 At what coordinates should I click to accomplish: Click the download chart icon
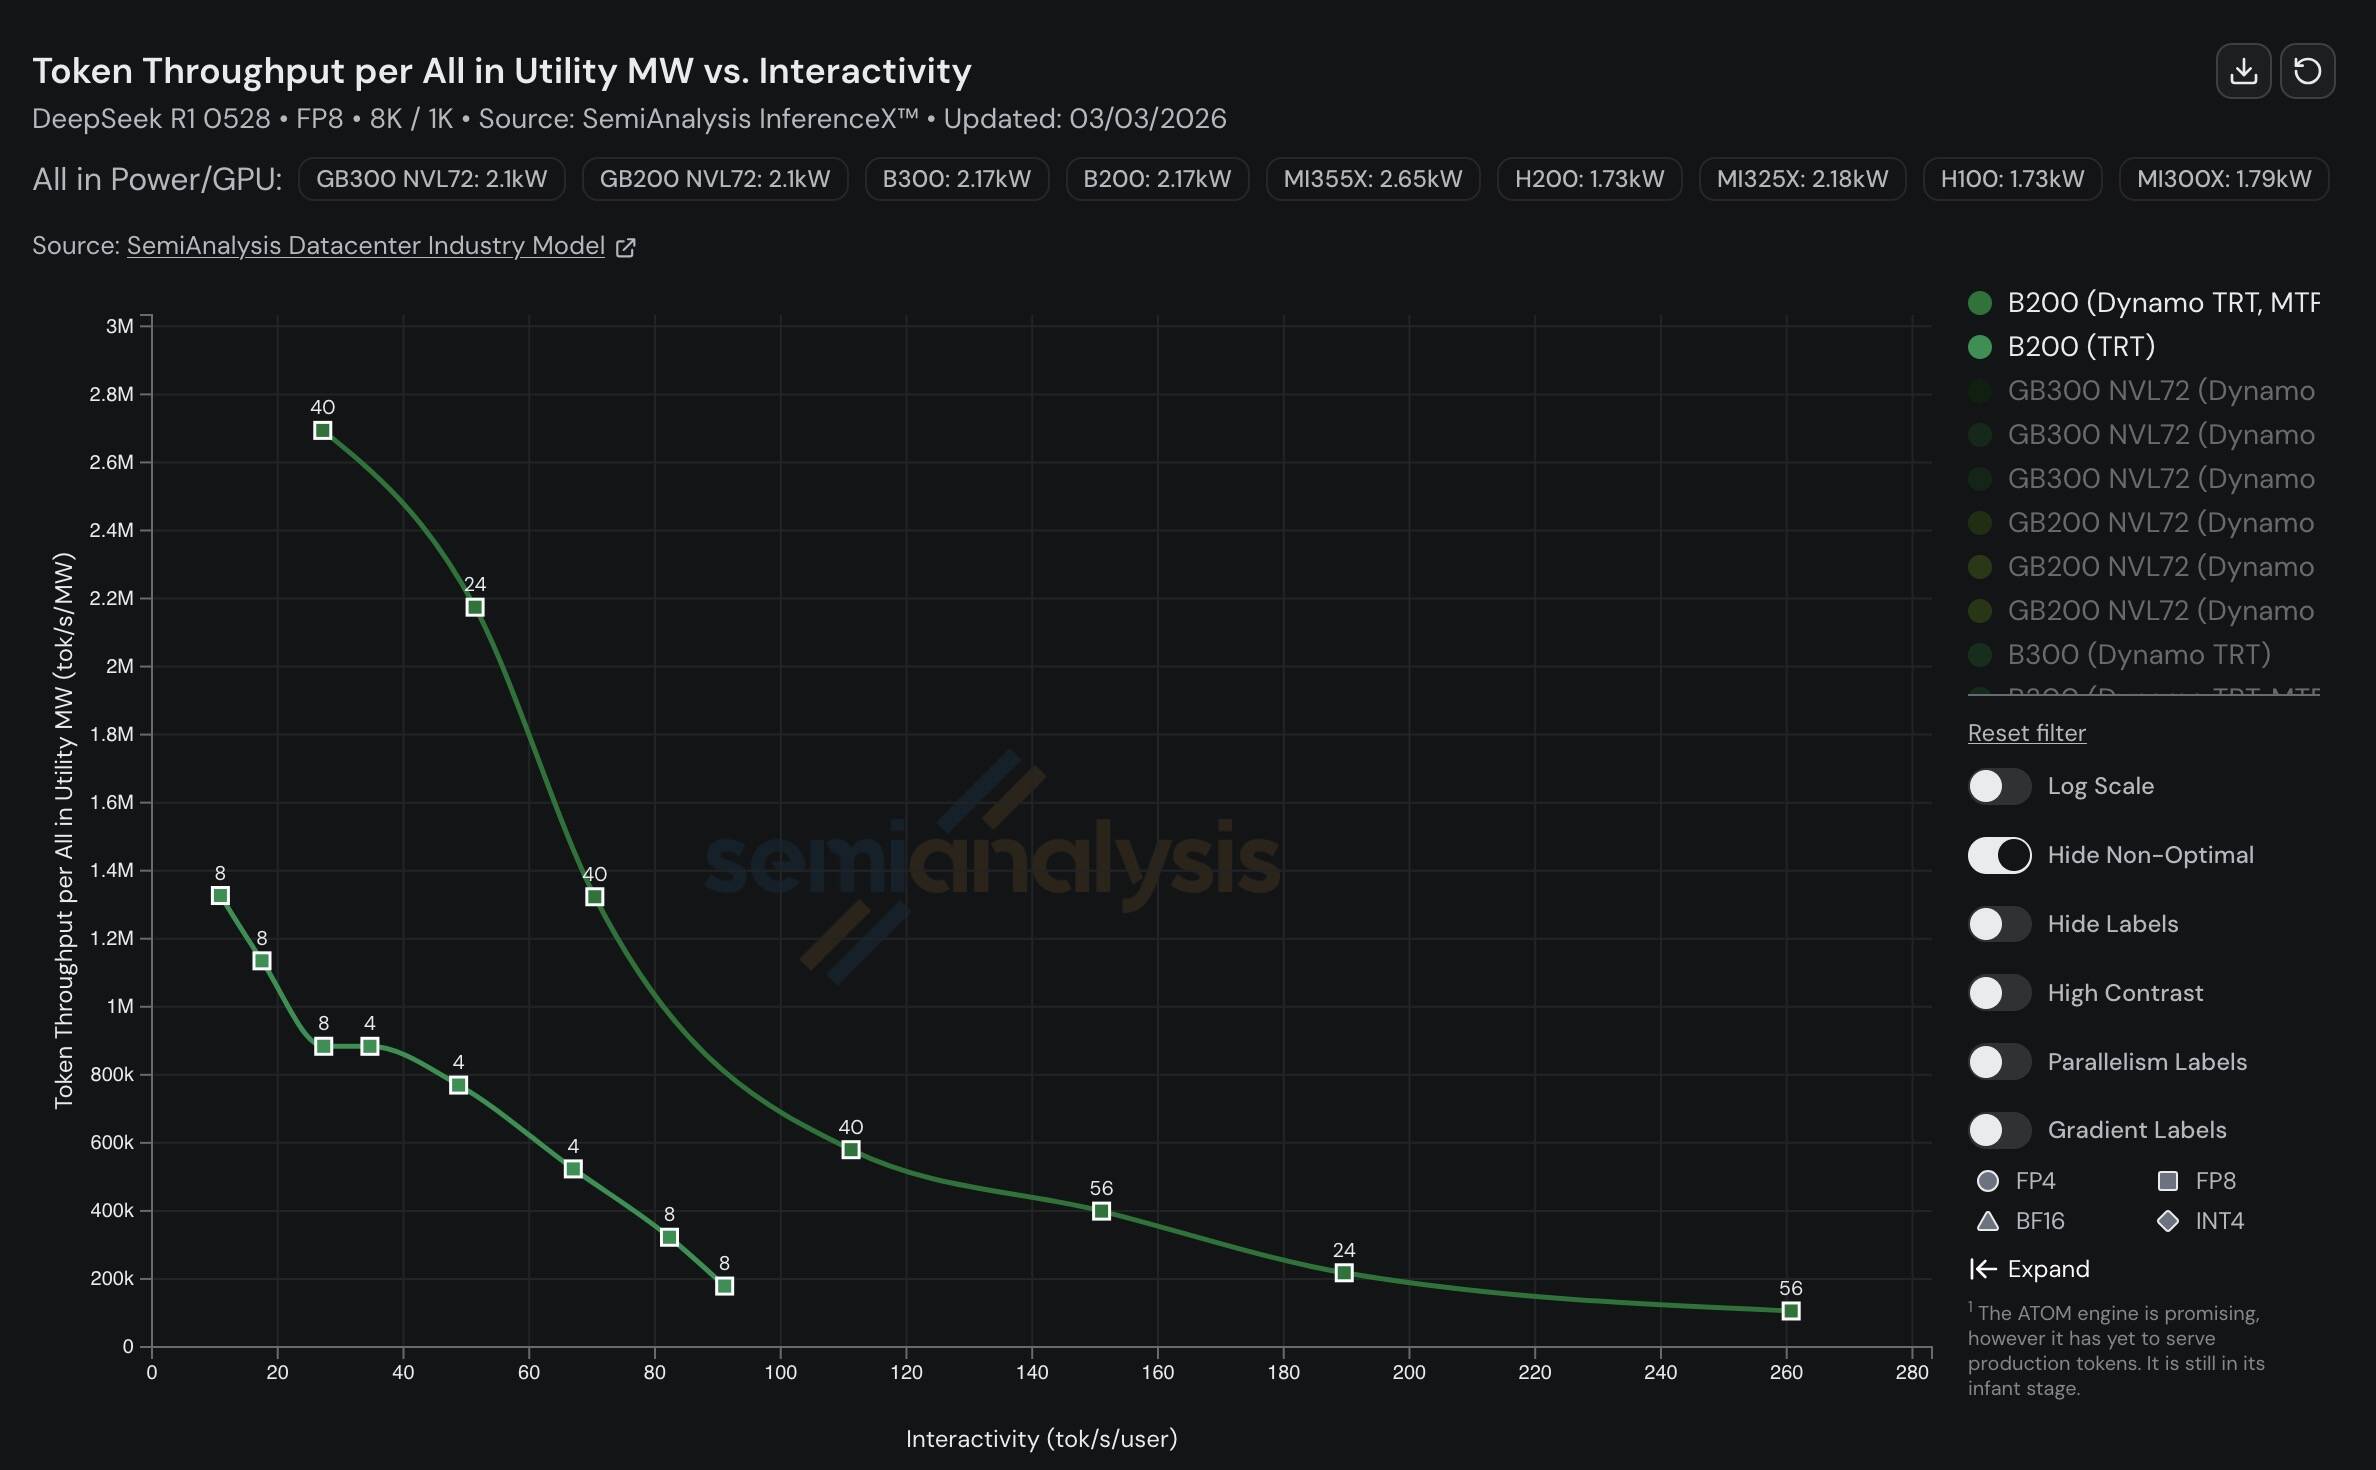point(2243,71)
